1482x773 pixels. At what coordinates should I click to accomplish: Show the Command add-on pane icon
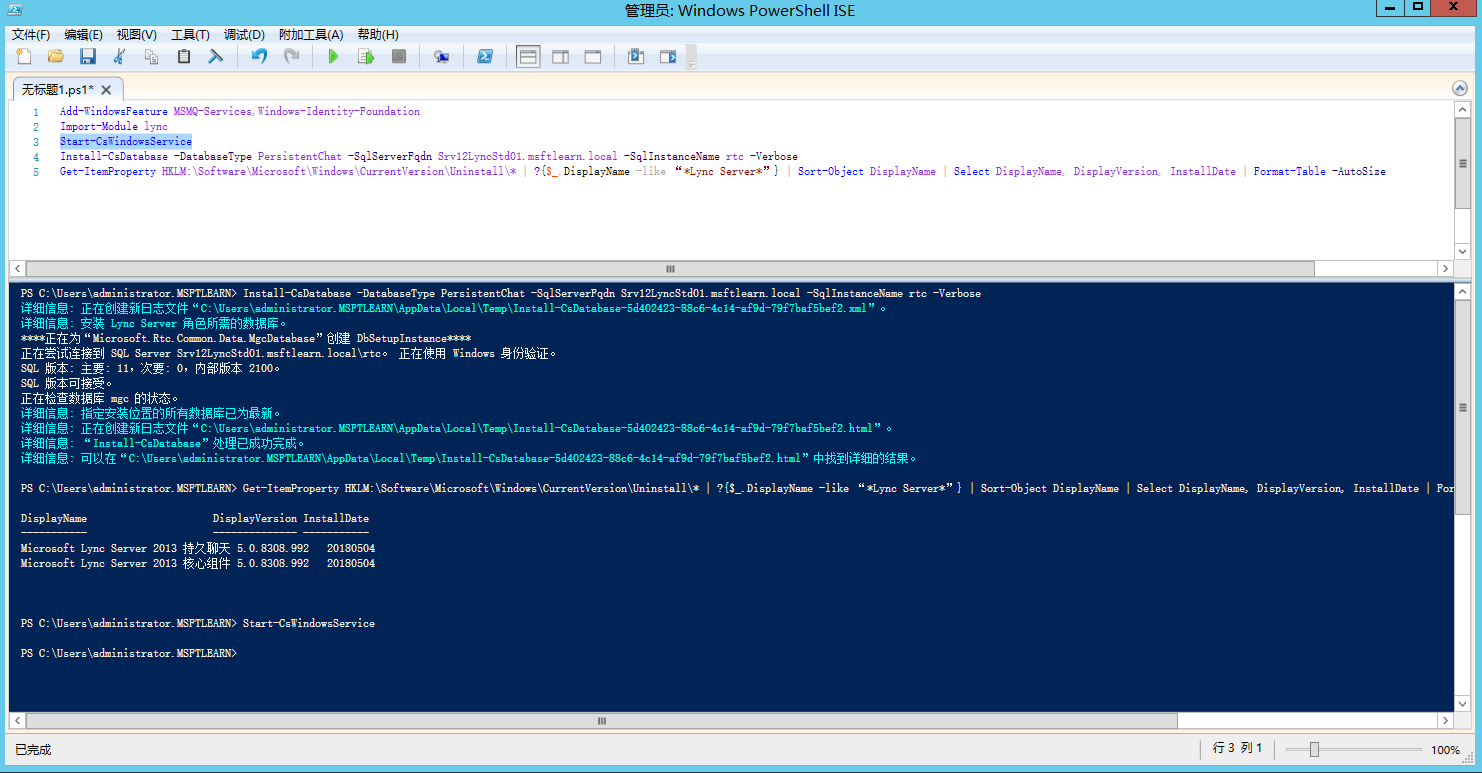pos(667,57)
